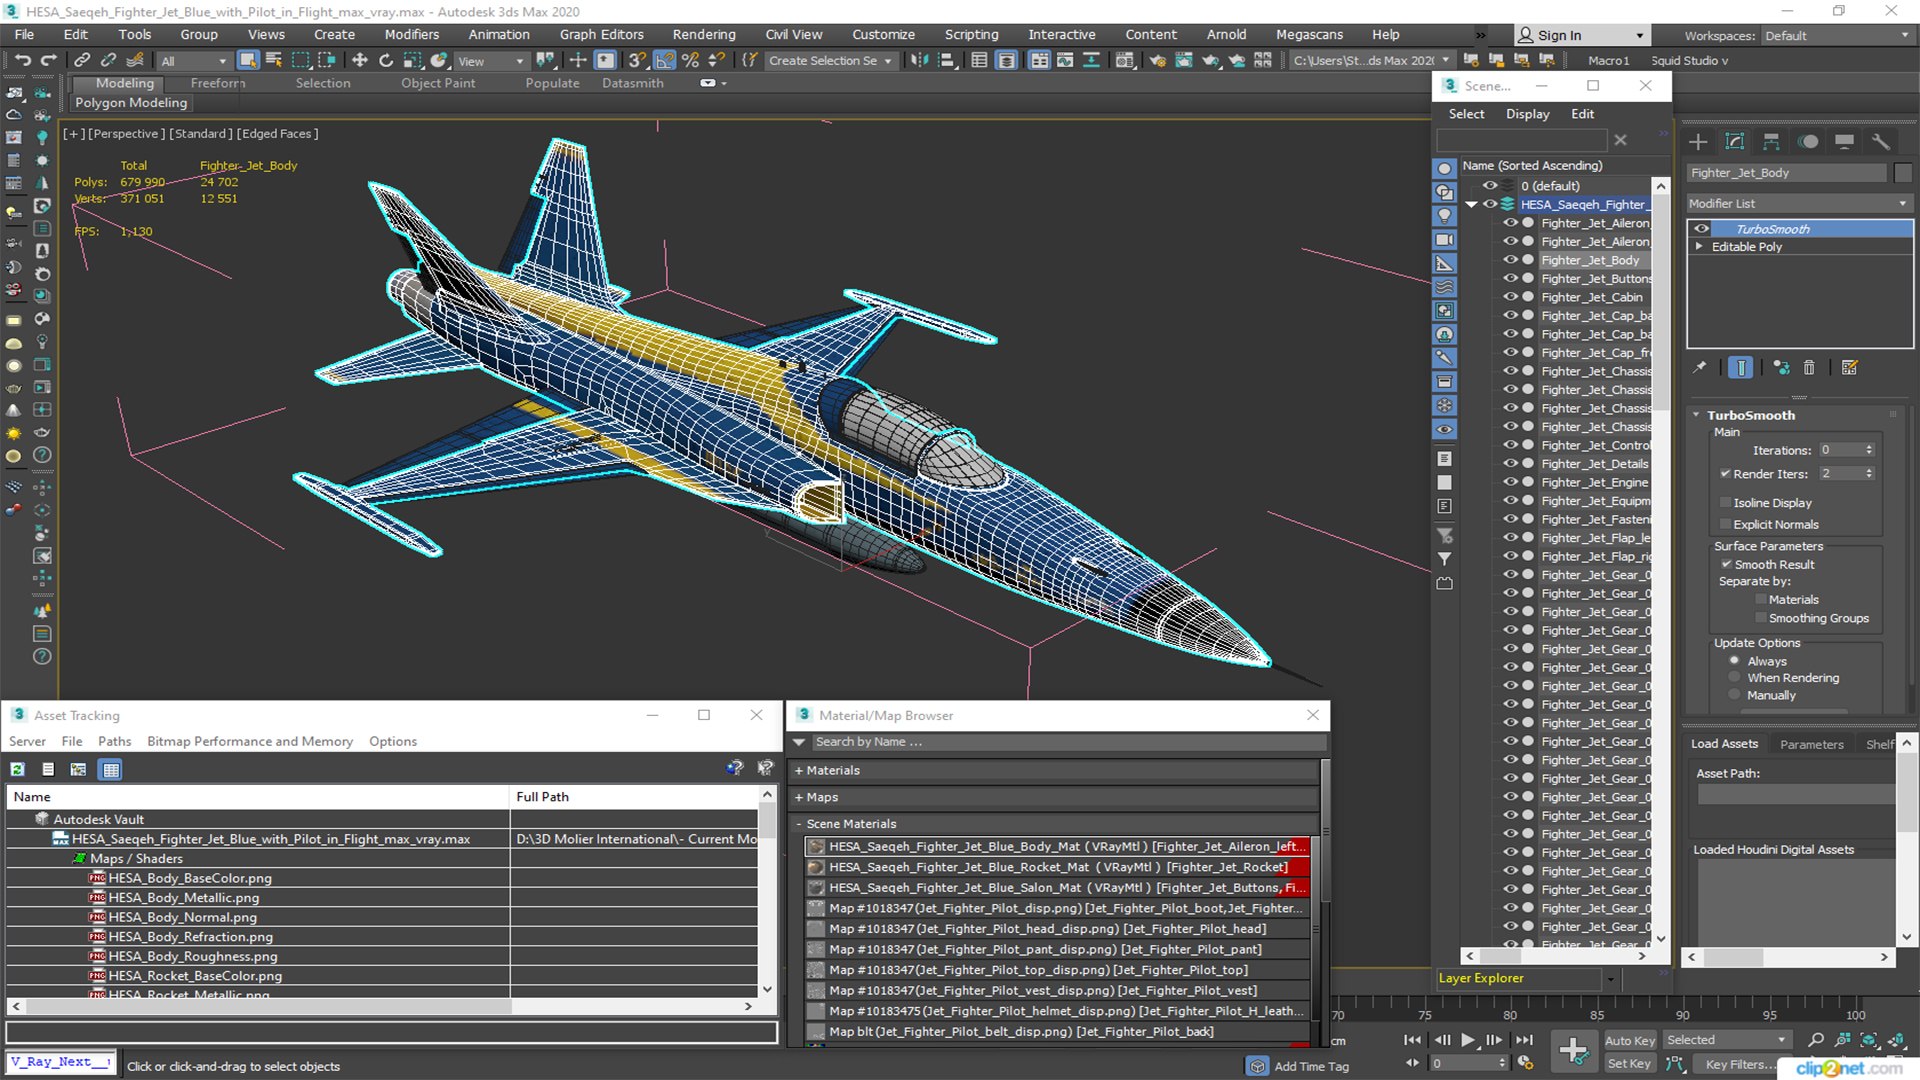1920x1080 pixels.
Task: Switch to the Create command panel
Action: pos(1698,141)
